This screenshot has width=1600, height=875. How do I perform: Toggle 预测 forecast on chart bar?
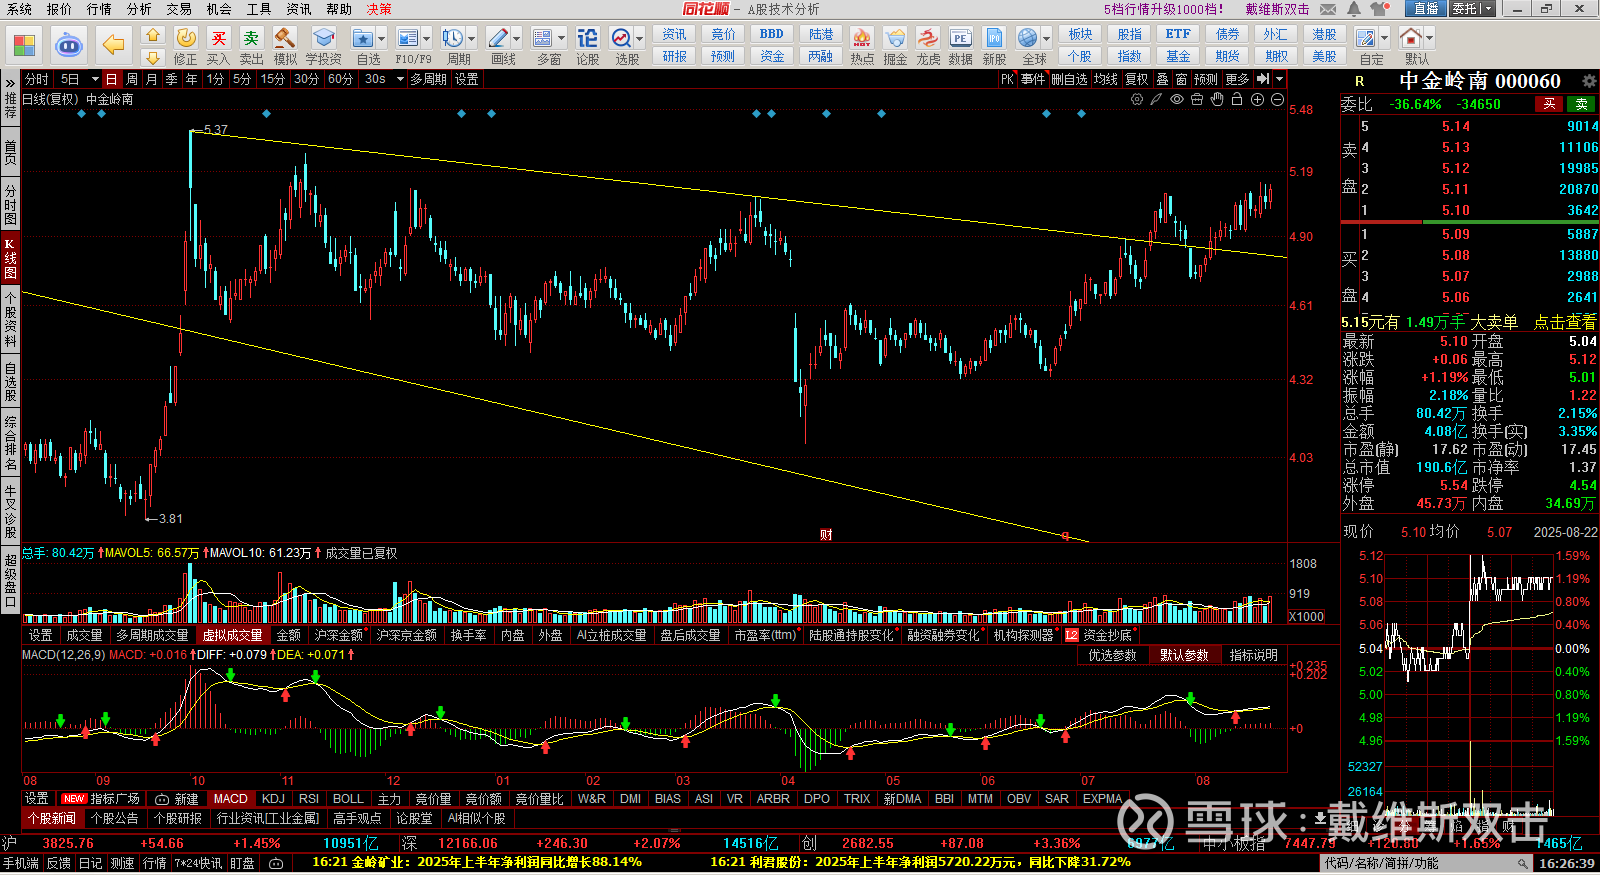1206,79
